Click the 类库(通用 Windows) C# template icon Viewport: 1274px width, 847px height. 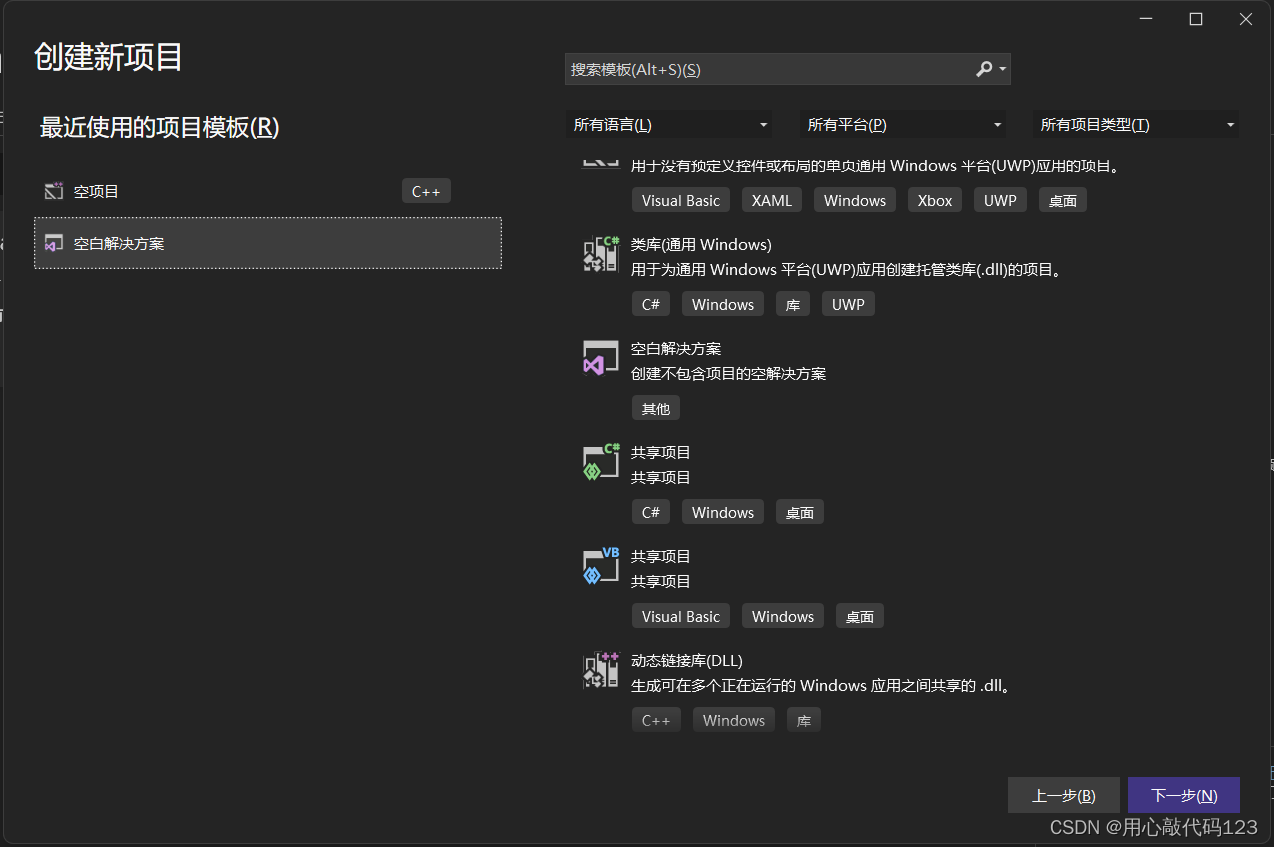click(x=601, y=255)
